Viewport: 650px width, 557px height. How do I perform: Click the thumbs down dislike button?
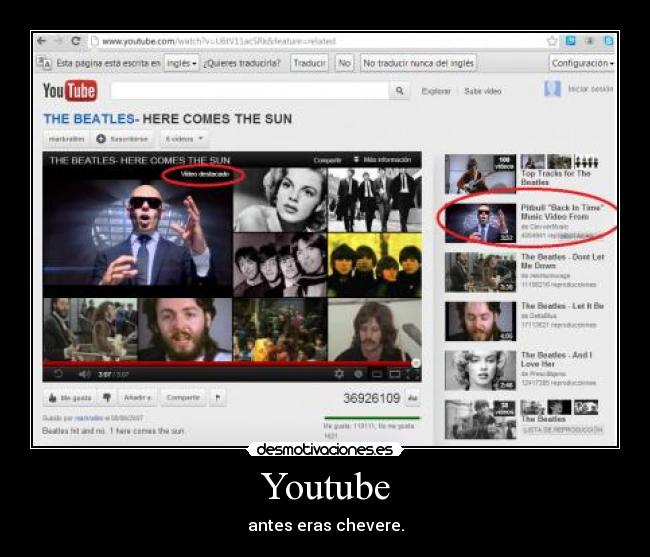(x=107, y=398)
